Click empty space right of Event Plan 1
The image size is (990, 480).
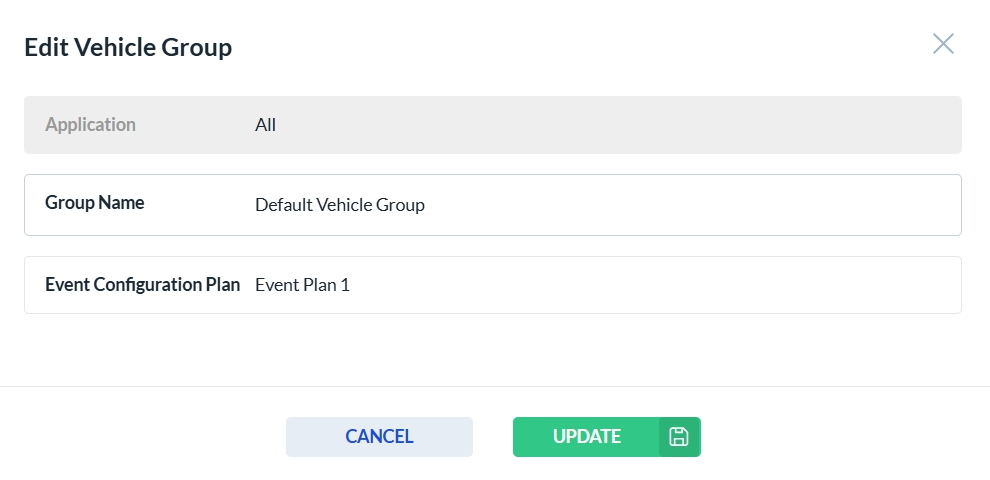click(x=650, y=285)
